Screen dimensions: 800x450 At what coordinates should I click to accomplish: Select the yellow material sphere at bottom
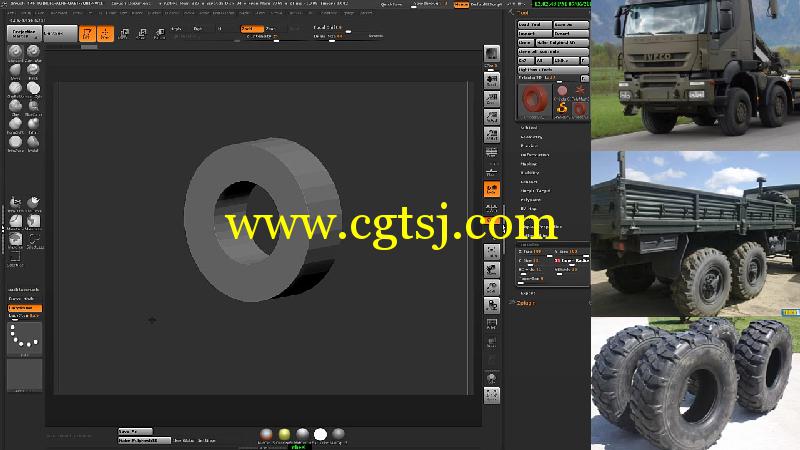click(x=285, y=434)
